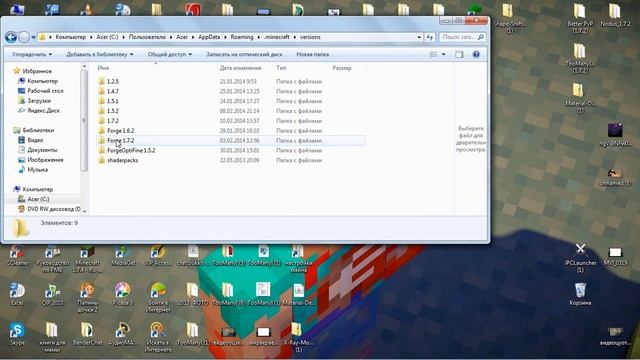
Task: Select the CCleaner desktop shortcut
Action: click(17, 256)
